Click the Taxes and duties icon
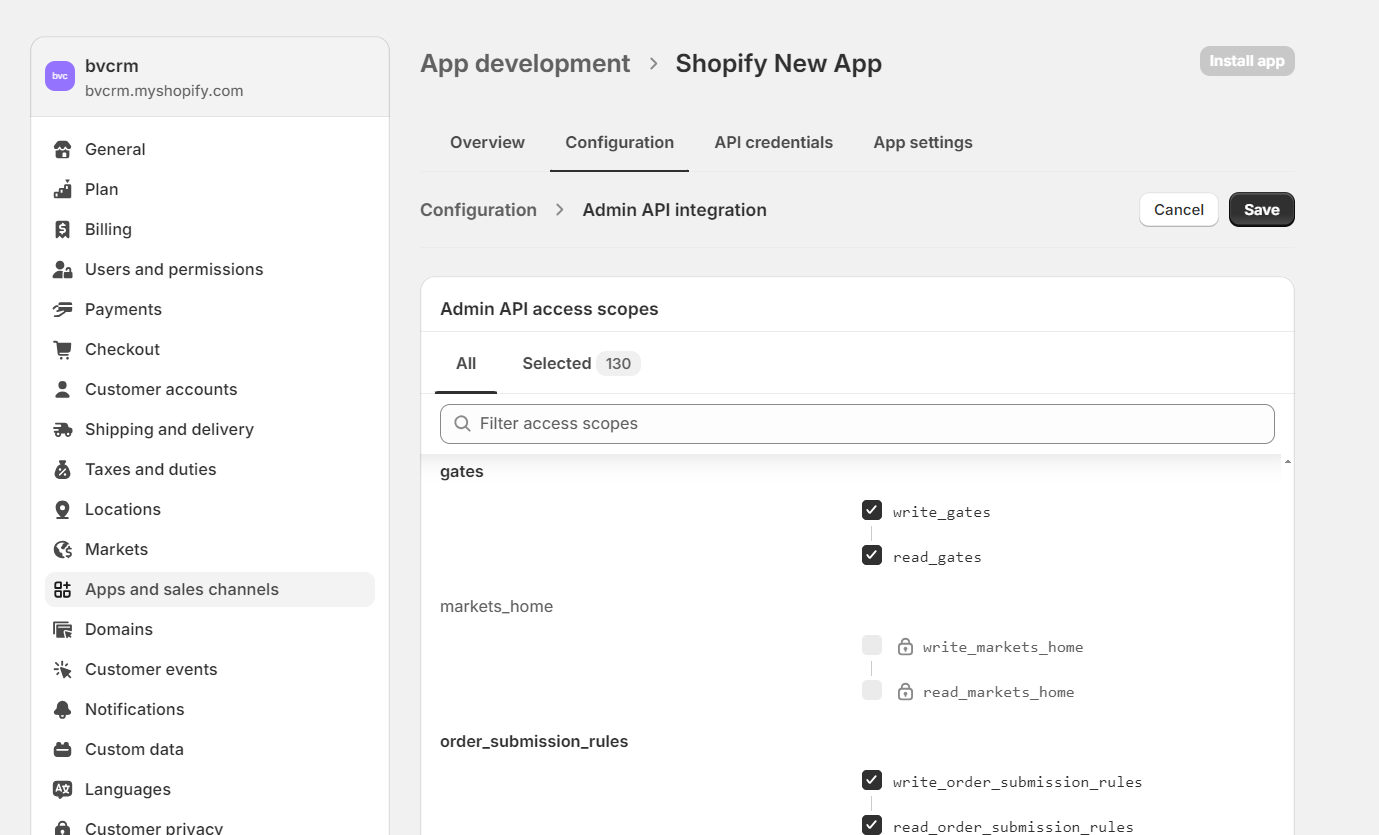1379x835 pixels. tap(63, 470)
